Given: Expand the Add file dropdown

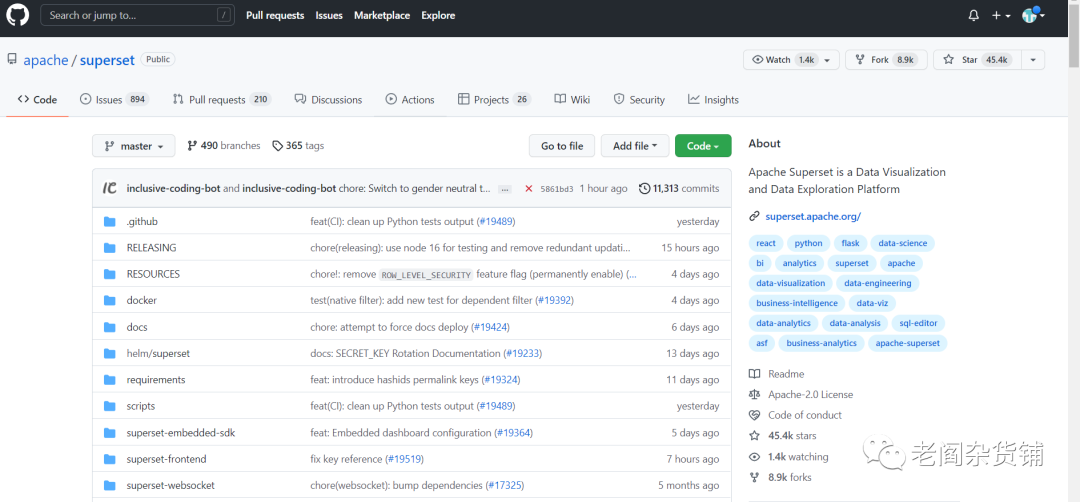Looking at the screenshot, I should pyautogui.click(x=635, y=146).
